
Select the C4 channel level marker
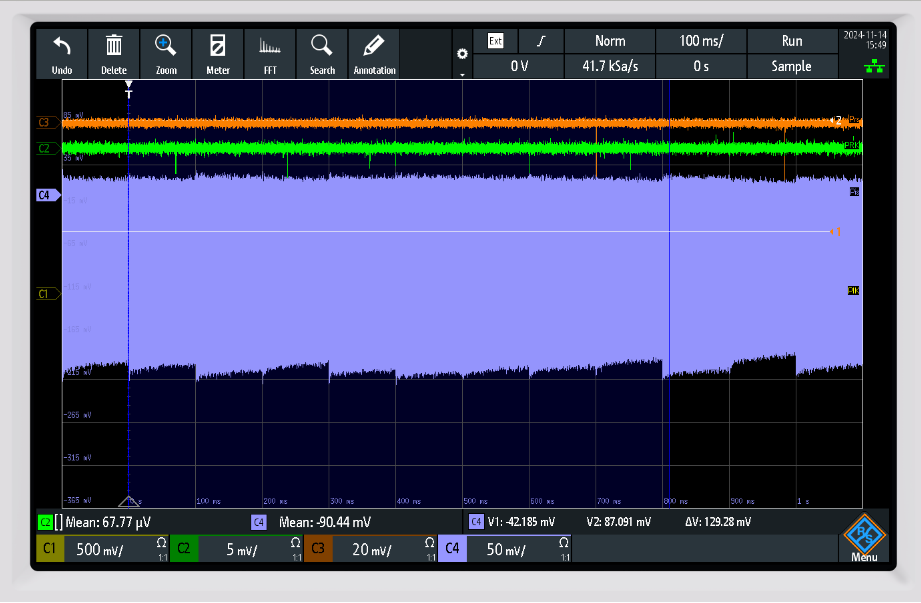click(x=43, y=195)
